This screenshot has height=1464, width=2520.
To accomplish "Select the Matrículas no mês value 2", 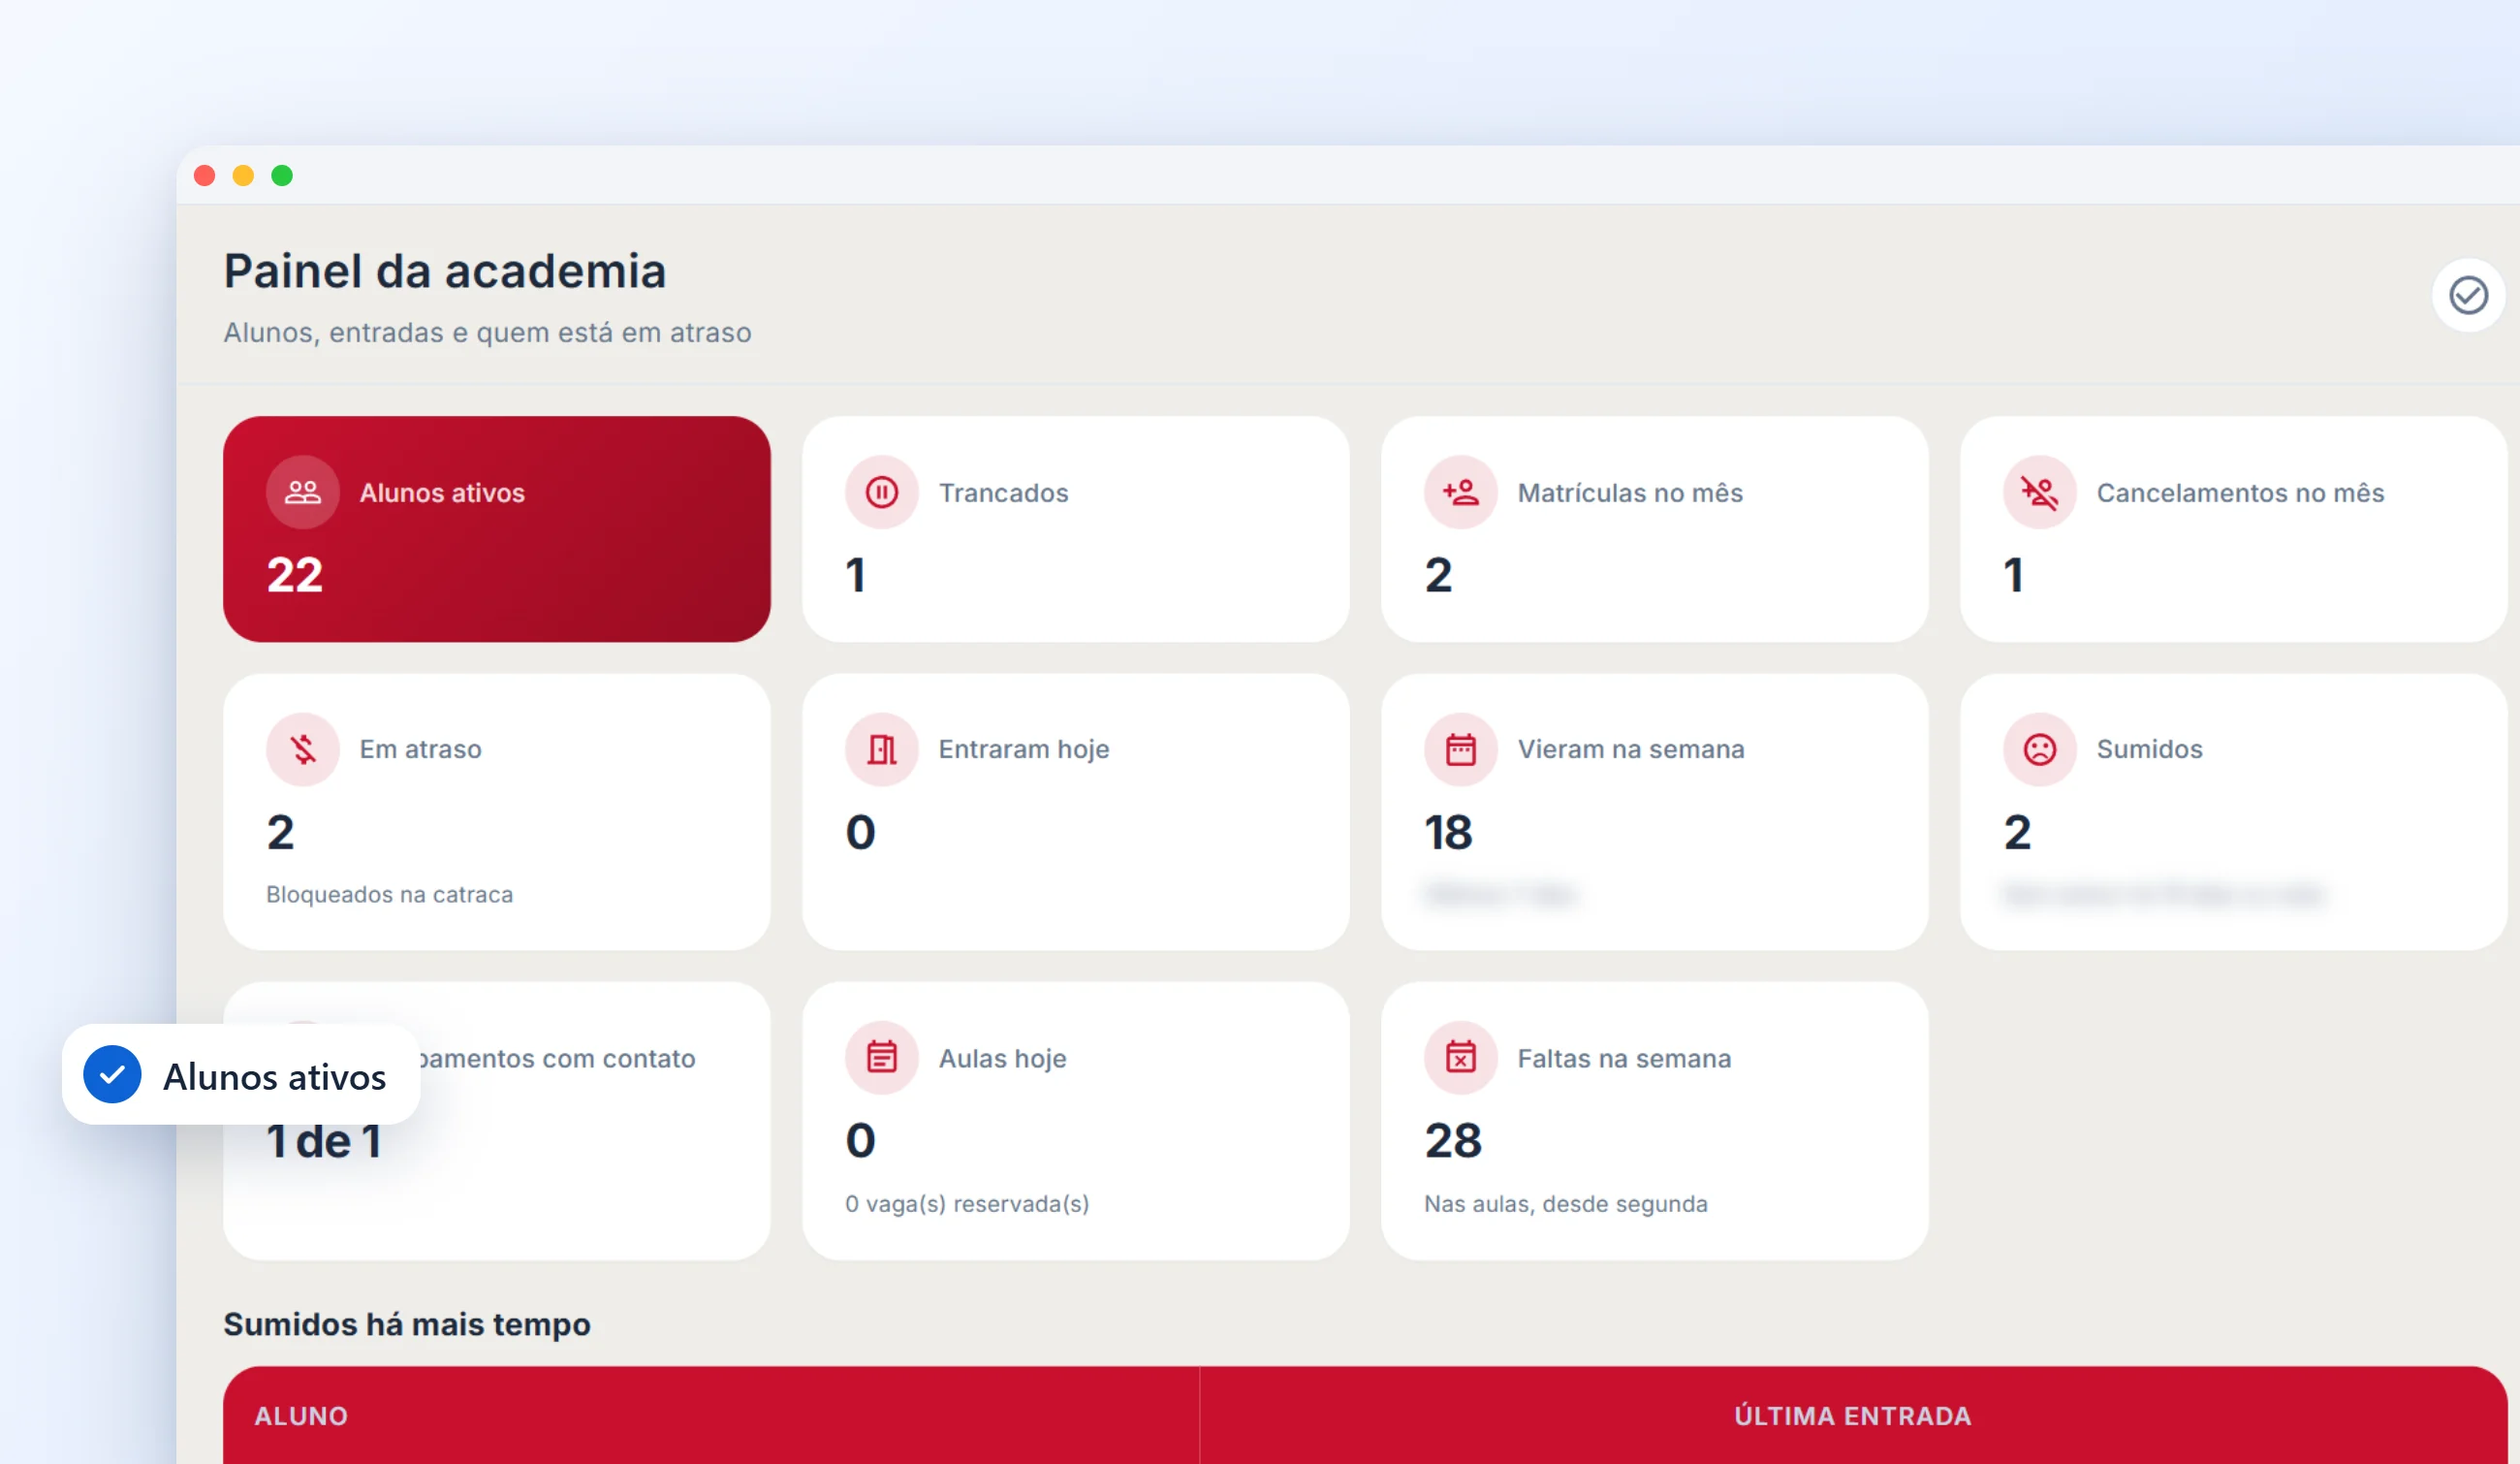I will [1438, 575].
